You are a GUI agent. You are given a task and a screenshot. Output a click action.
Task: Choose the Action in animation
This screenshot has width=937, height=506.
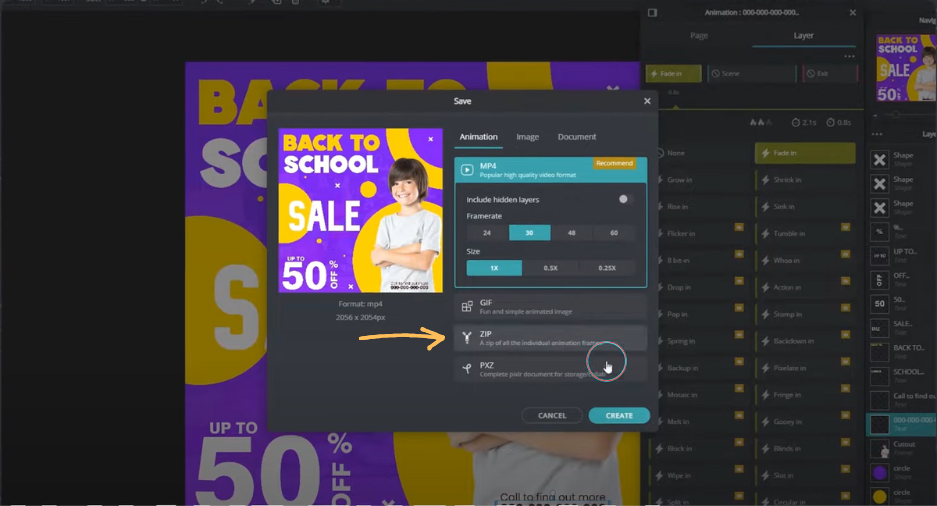tap(805, 287)
